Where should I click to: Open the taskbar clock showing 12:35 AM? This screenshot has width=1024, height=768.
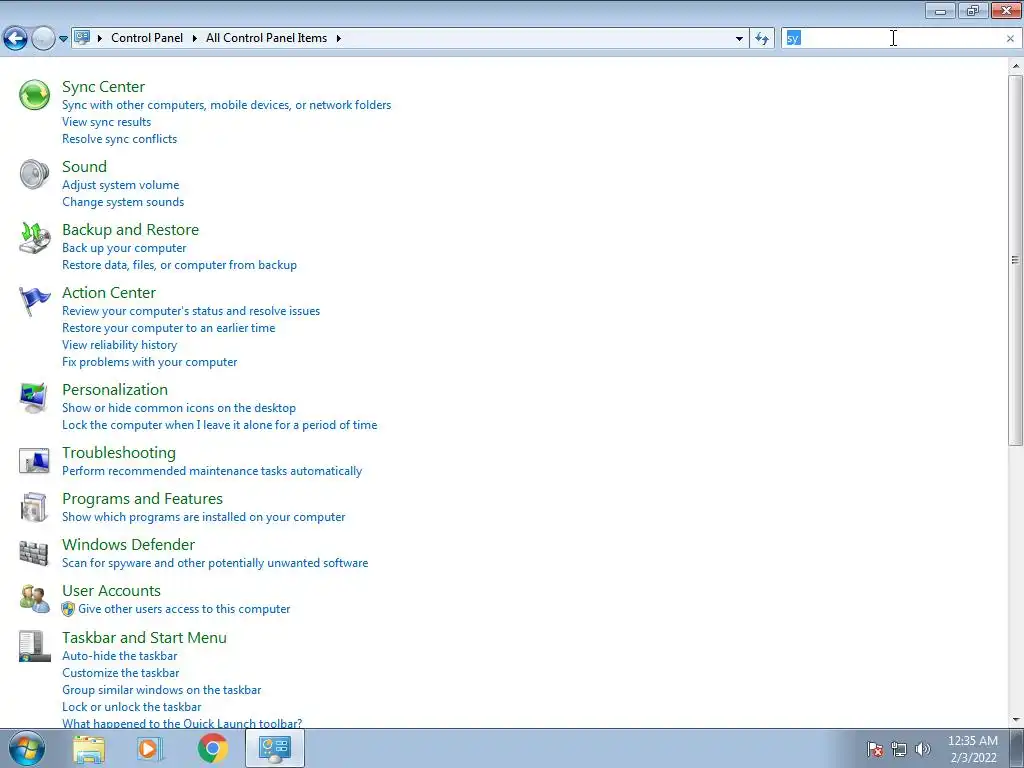[973, 749]
